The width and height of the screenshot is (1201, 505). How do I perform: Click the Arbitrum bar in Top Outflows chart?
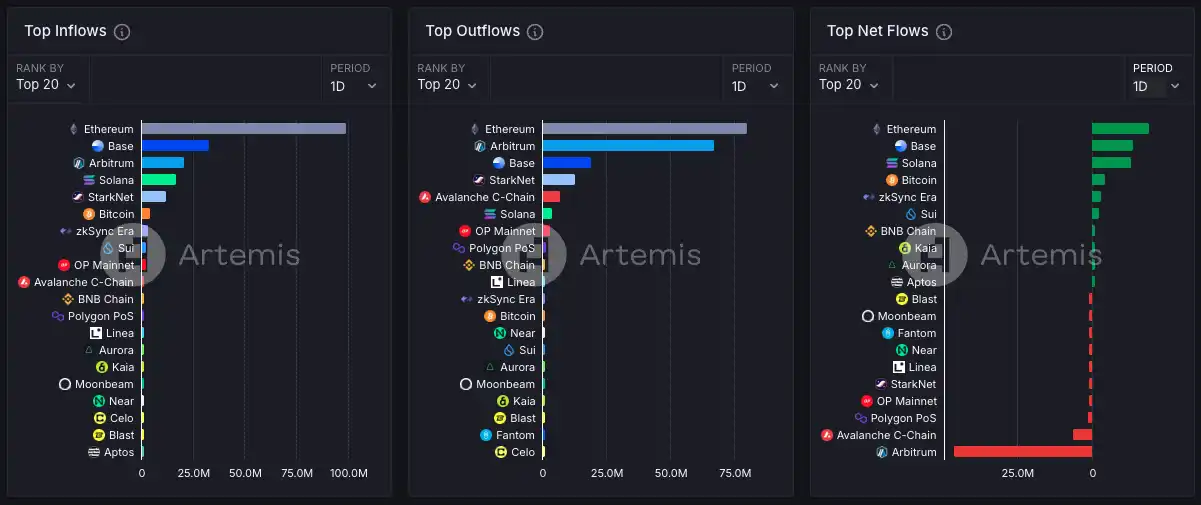(628, 146)
